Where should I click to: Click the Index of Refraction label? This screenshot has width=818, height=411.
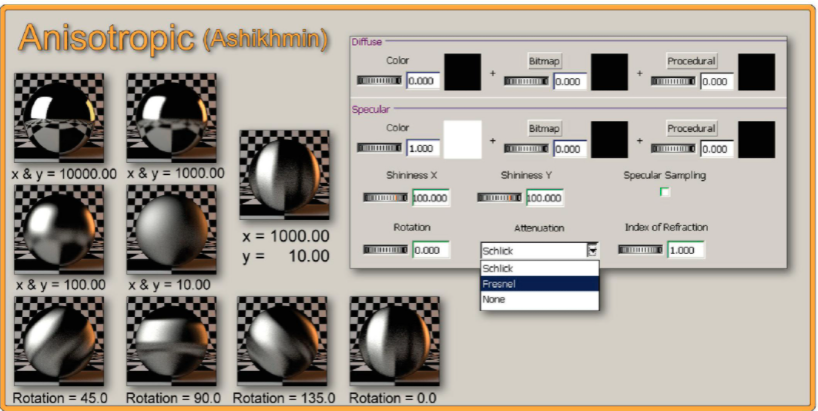pos(667,227)
